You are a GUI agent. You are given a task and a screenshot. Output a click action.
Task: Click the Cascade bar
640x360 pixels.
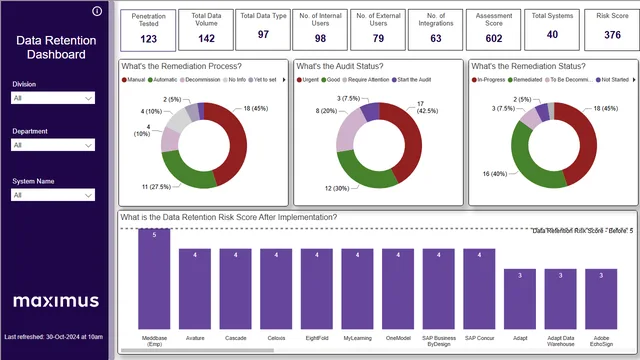[236, 289]
